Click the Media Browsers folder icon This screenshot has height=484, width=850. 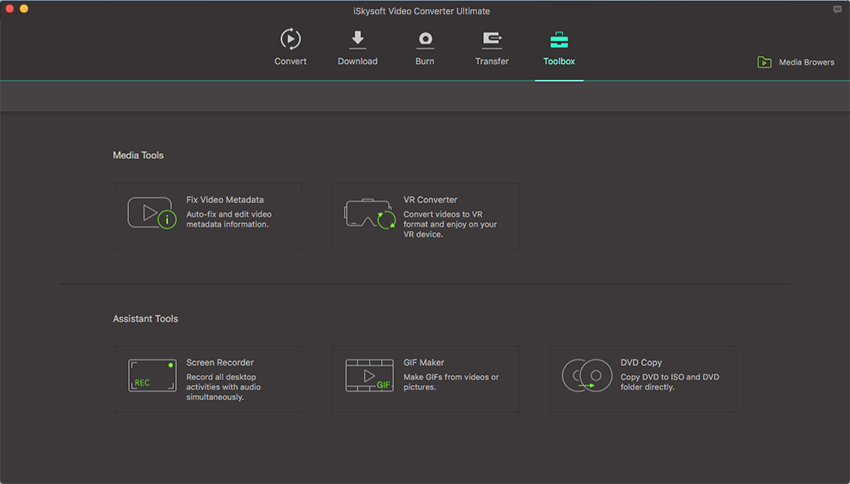click(x=764, y=62)
